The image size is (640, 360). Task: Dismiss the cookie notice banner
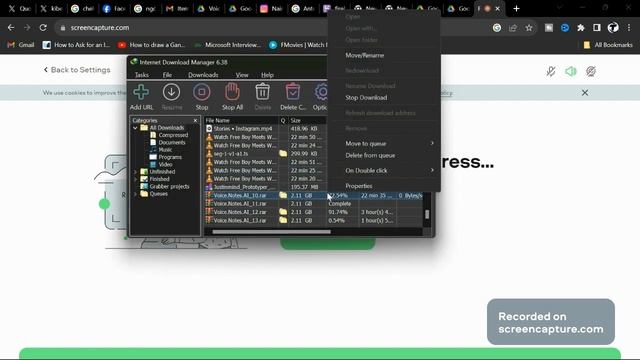[x=585, y=93]
